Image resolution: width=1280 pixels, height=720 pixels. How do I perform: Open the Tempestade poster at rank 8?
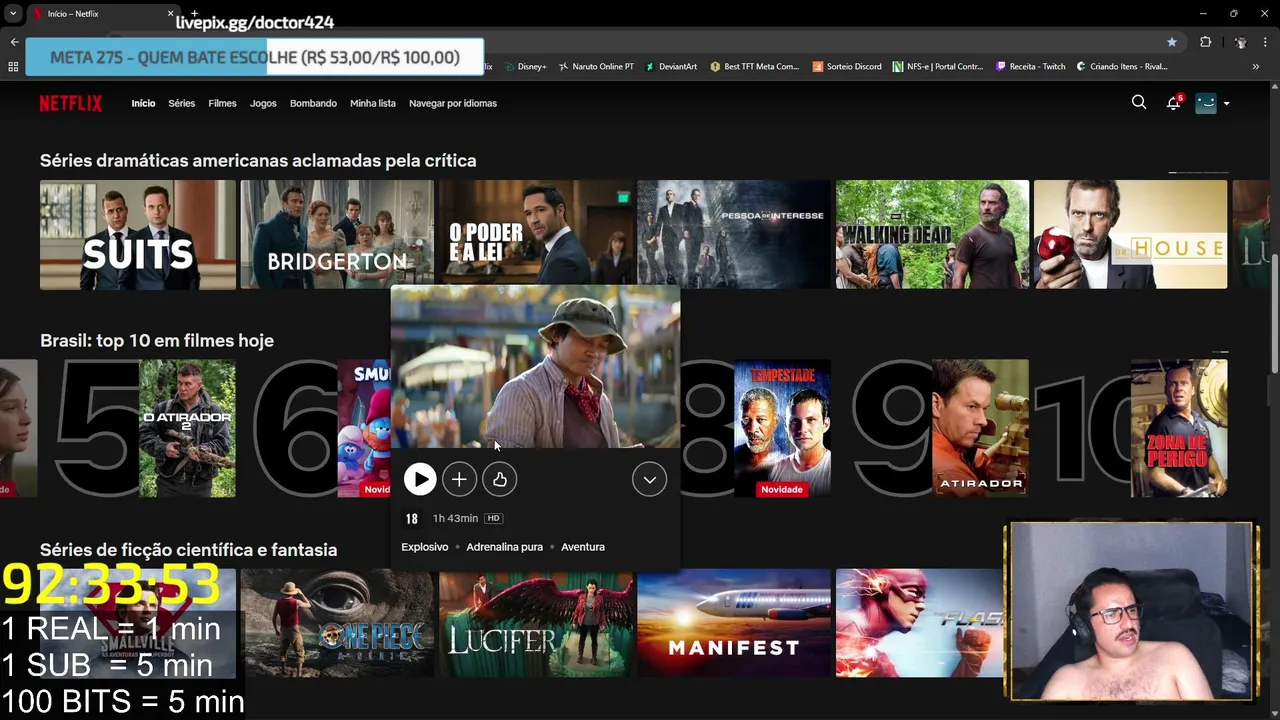click(x=782, y=428)
